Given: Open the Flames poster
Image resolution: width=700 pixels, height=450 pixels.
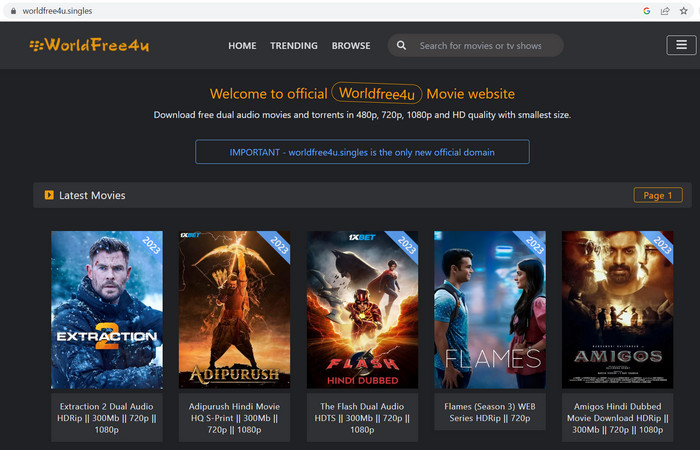Looking at the screenshot, I should coord(490,310).
